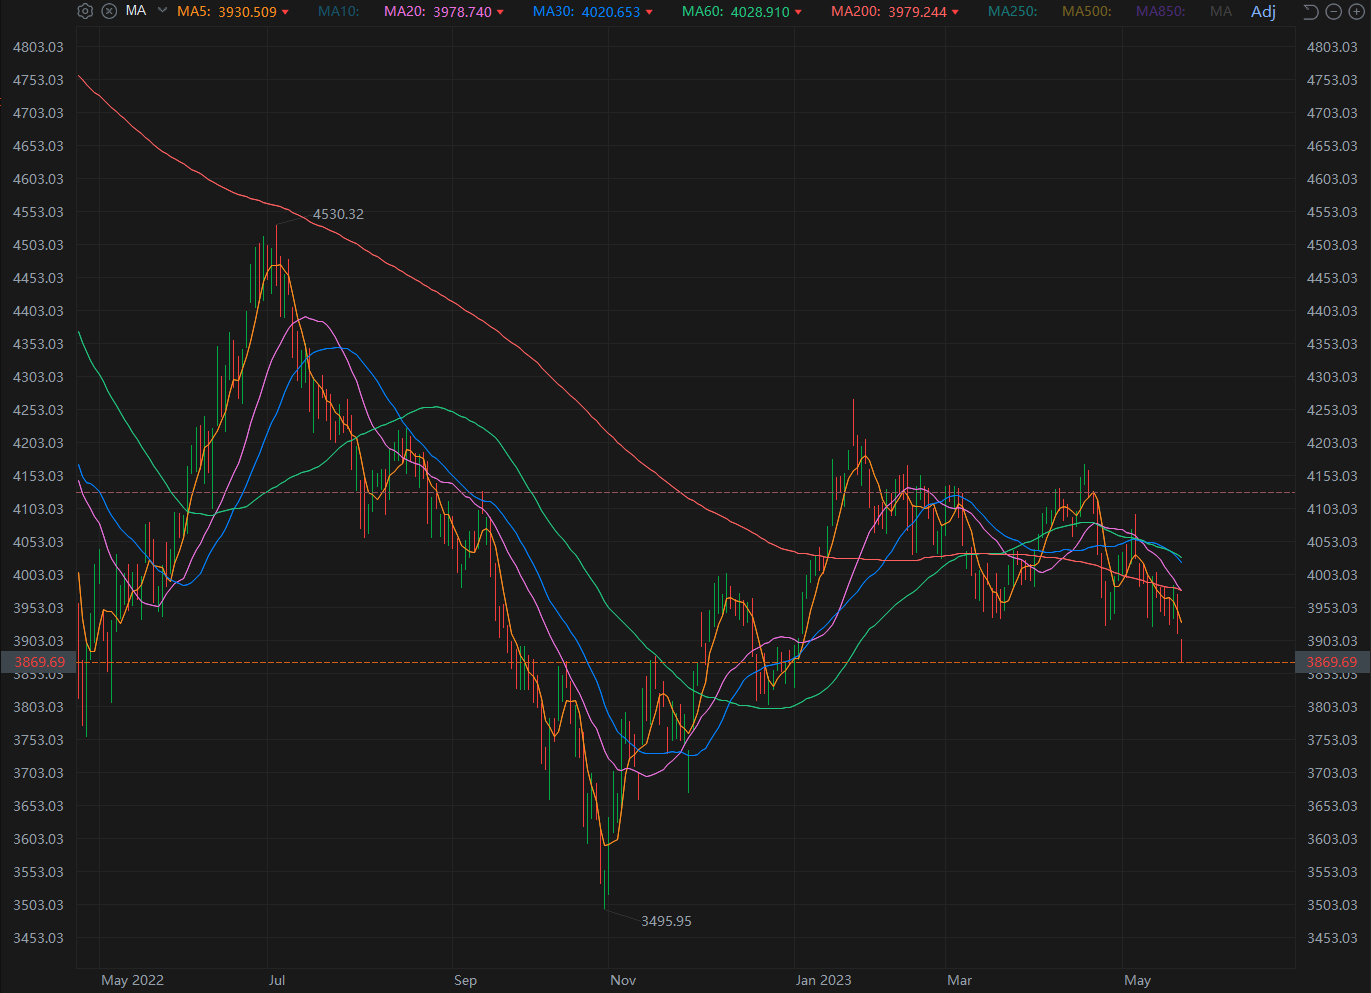Expand the MA indicator chevron dropdown
The image size is (1371, 993).
(162, 11)
